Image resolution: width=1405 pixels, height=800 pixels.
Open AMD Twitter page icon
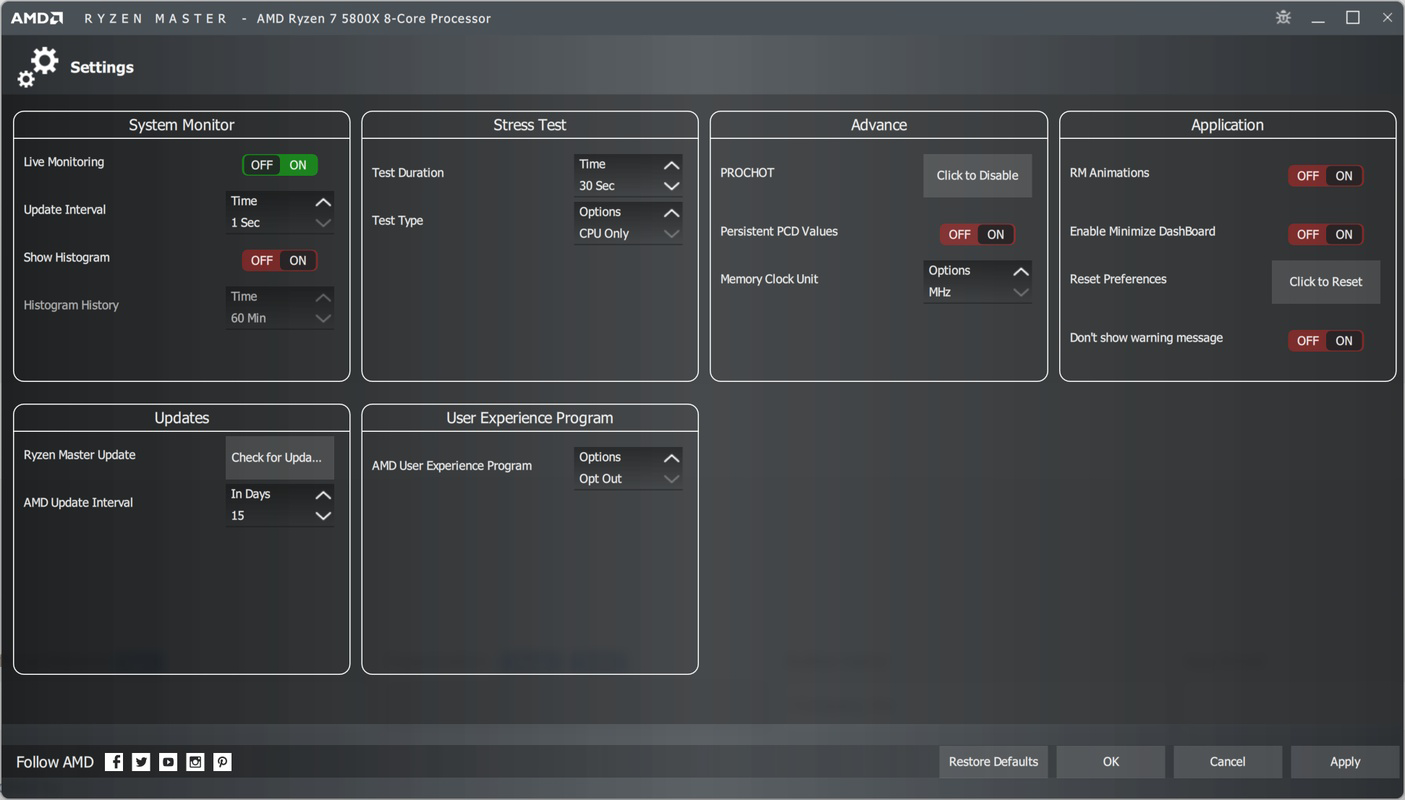point(141,762)
